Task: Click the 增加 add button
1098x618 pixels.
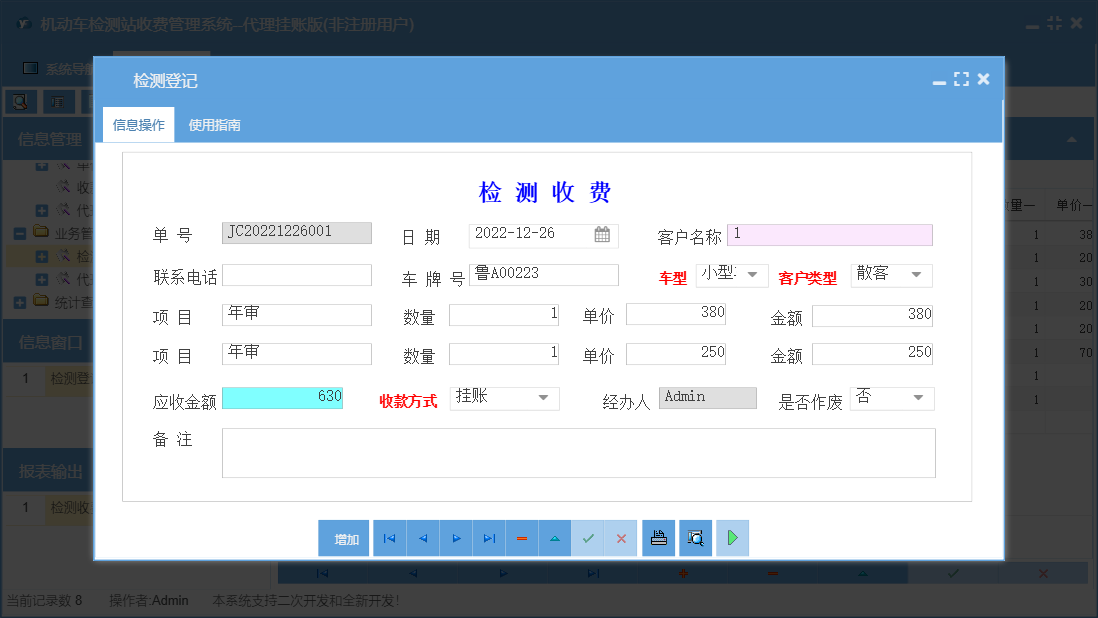Action: tap(343, 538)
